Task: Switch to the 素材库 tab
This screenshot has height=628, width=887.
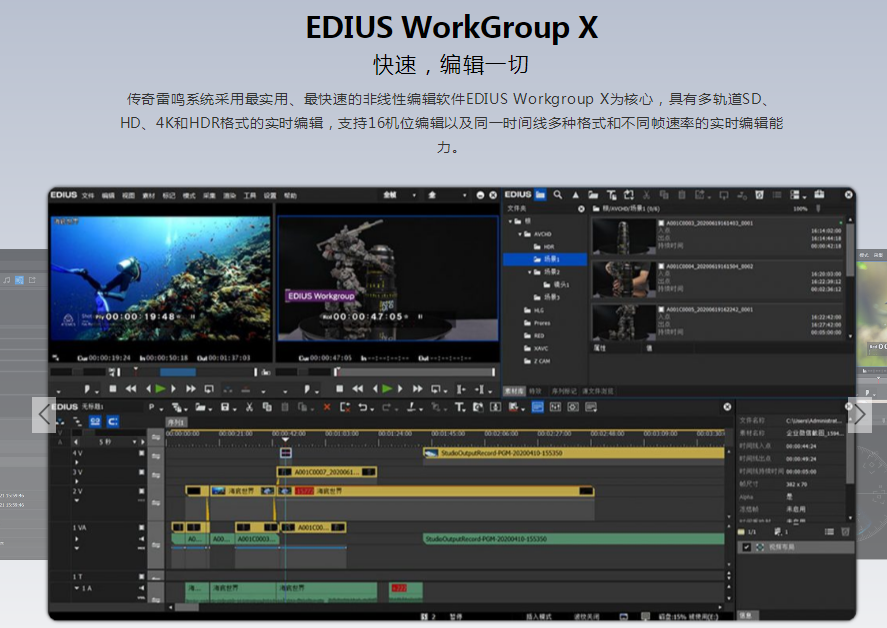Action: (515, 391)
